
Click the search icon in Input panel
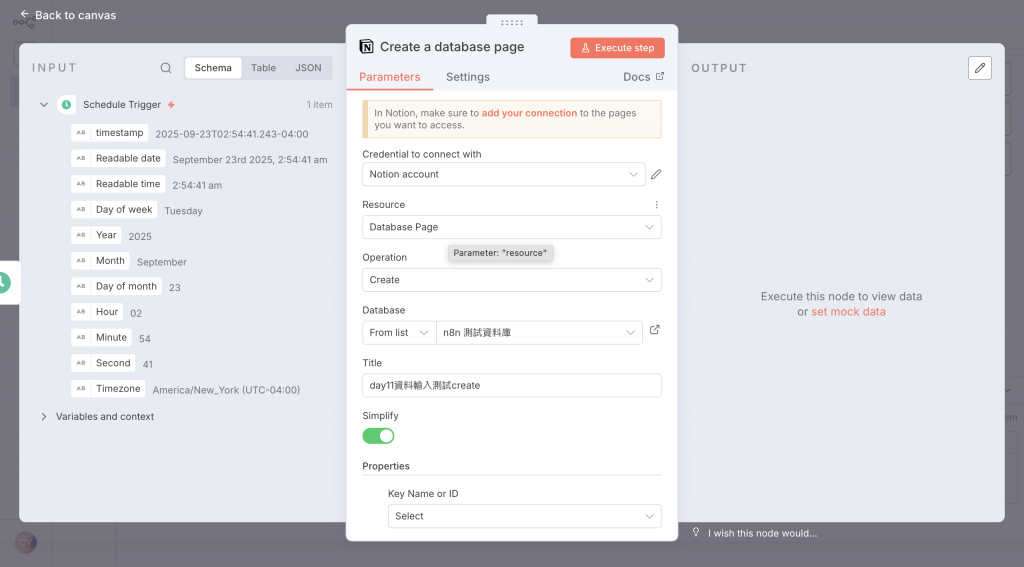coord(166,68)
